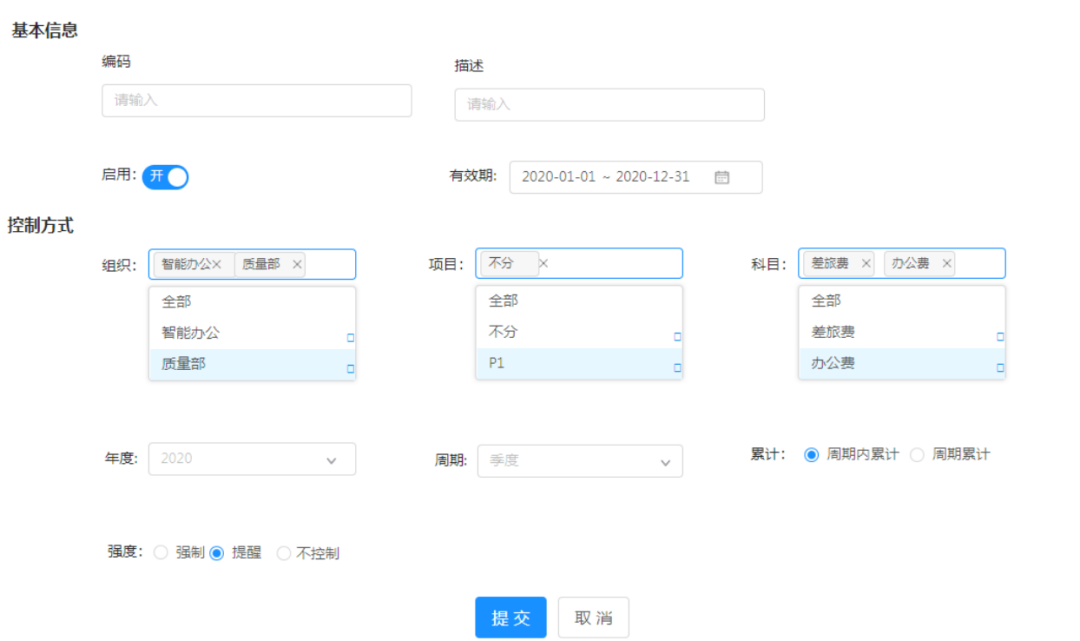
Task: Open the 有效期 calendar icon
Action: tap(721, 178)
